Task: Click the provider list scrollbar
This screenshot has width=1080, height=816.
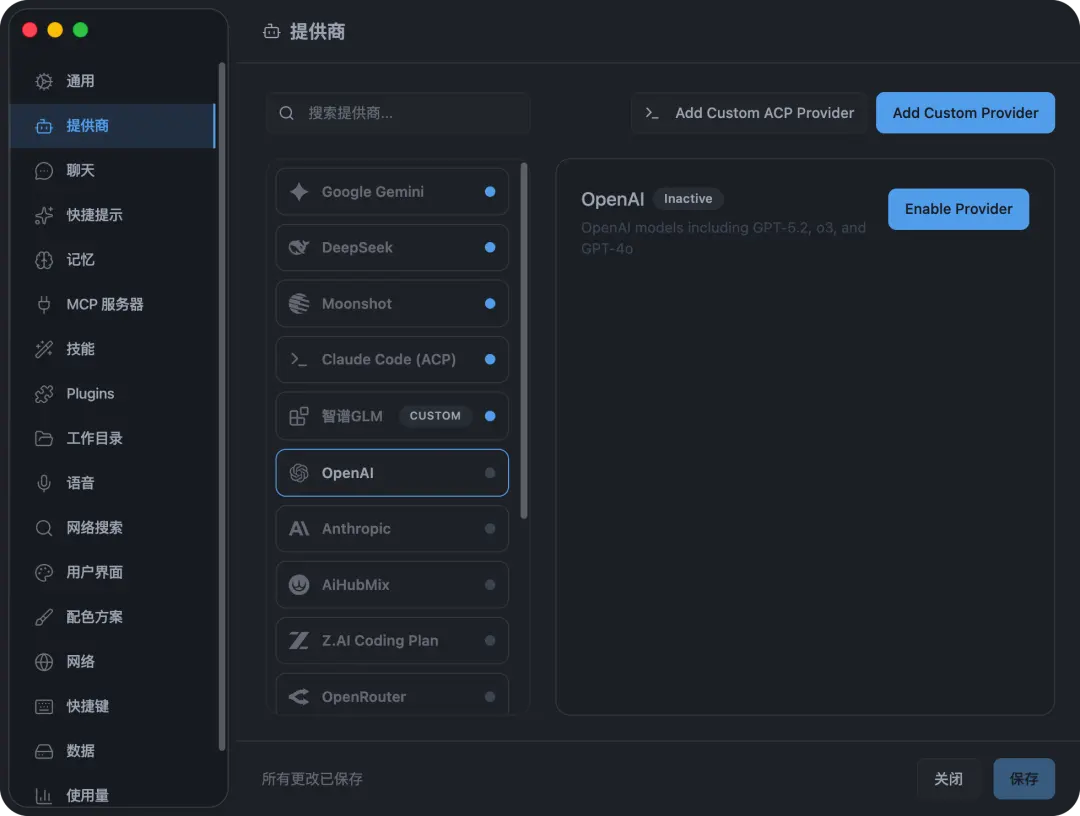Action: click(524, 340)
